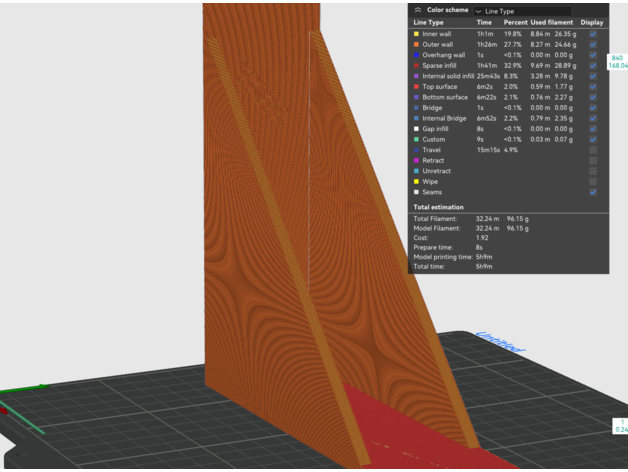The height and width of the screenshot is (472, 628).
Task: Click the Untitled plate name on bed
Action: pyautogui.click(x=500, y=343)
